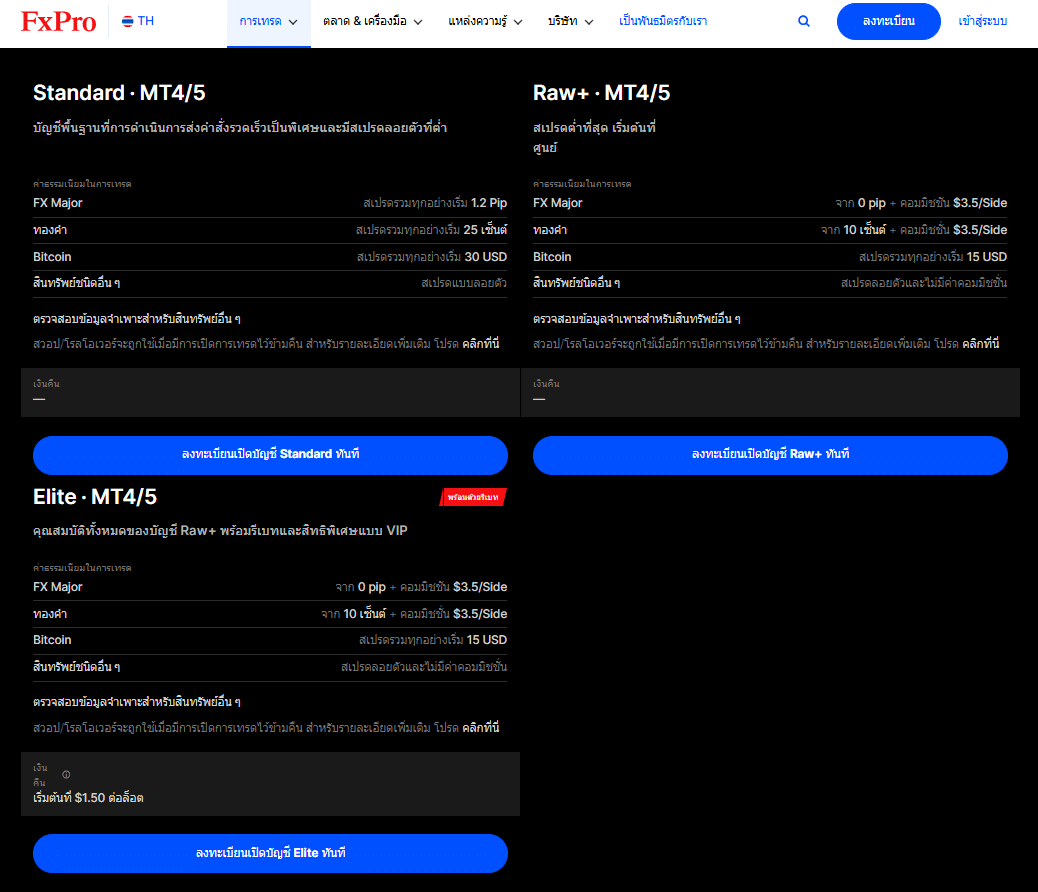The width and height of the screenshot is (1038, 892).
Task: Expand the การเทรด menu chevron
Action: (293, 22)
